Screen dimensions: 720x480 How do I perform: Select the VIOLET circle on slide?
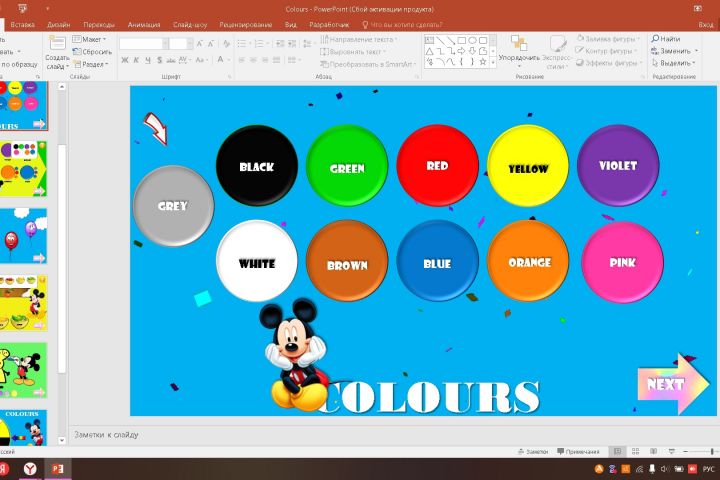618,165
